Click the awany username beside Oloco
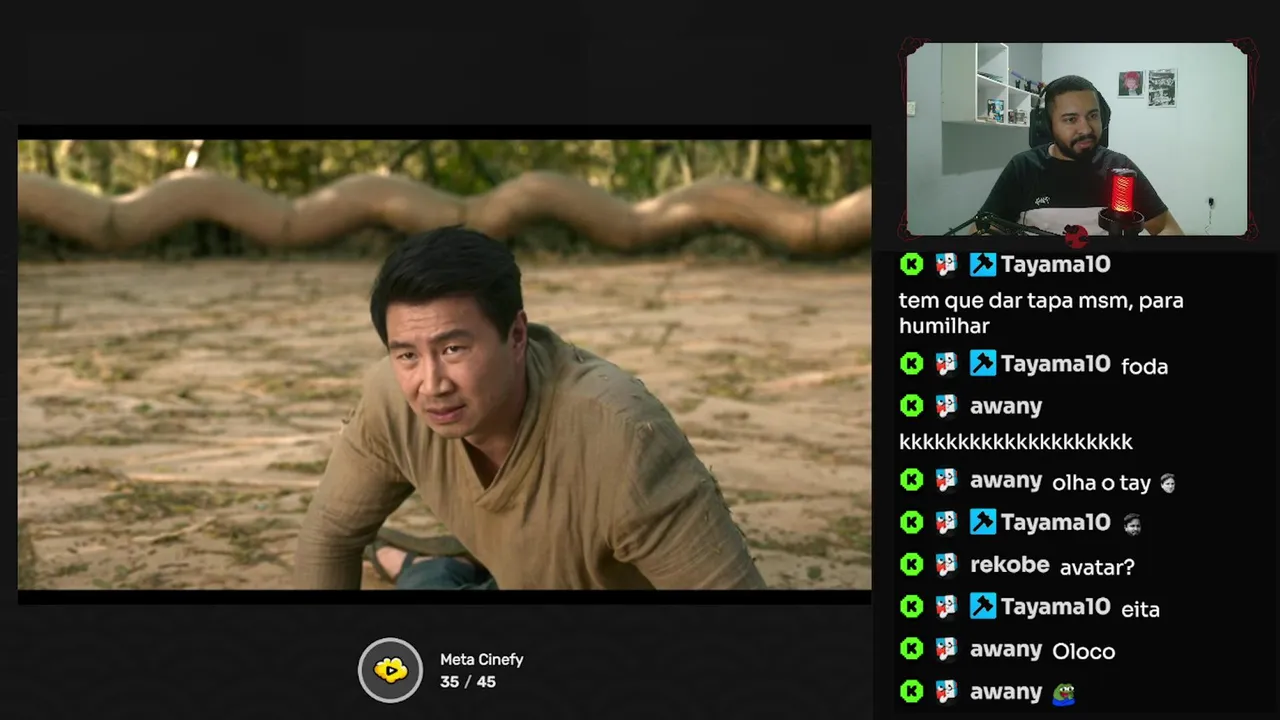 pos(1006,650)
